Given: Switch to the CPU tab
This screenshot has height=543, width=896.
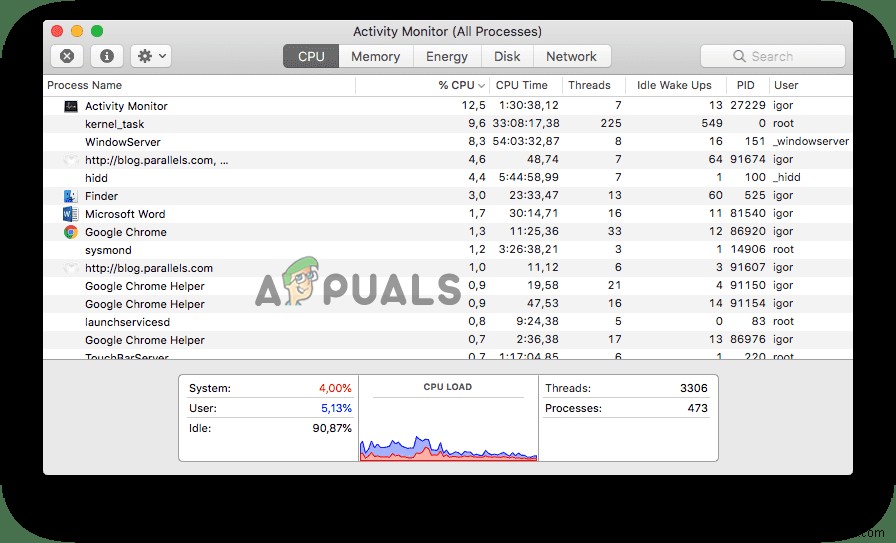Looking at the screenshot, I should coord(311,56).
